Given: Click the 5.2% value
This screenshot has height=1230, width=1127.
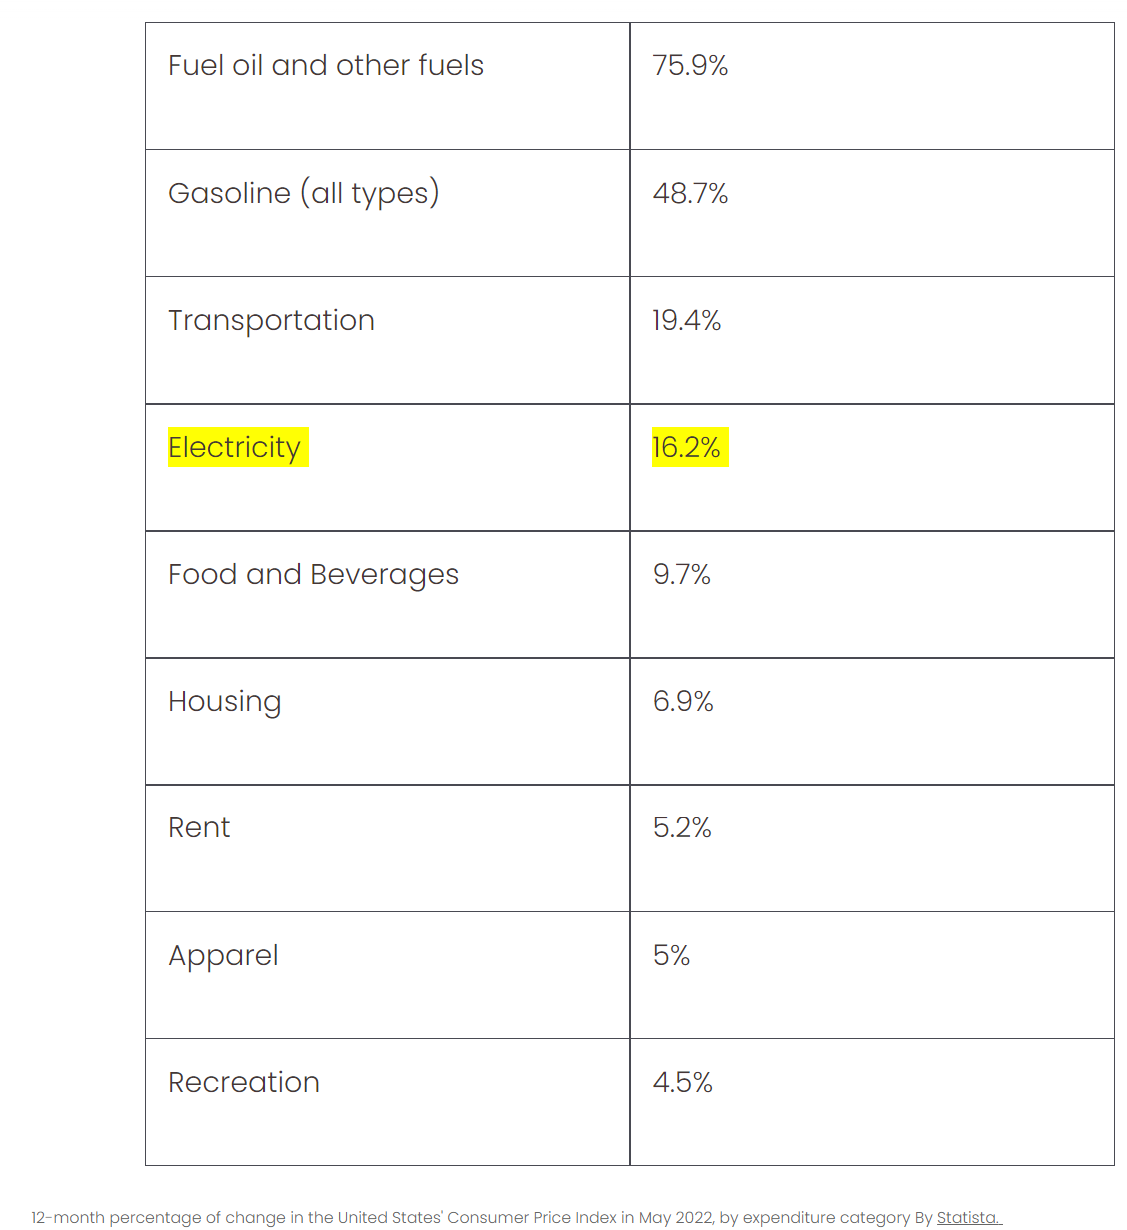Looking at the screenshot, I should [682, 828].
